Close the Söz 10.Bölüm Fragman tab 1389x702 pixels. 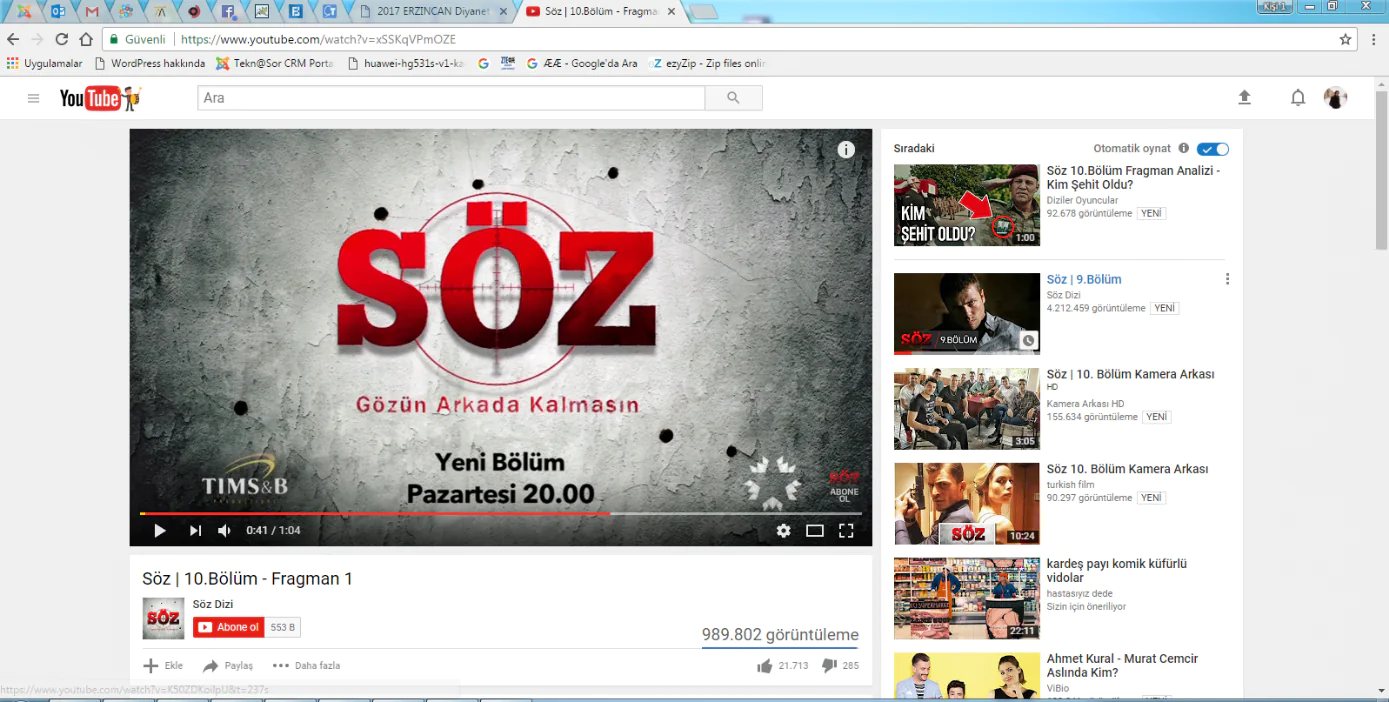[x=672, y=12]
